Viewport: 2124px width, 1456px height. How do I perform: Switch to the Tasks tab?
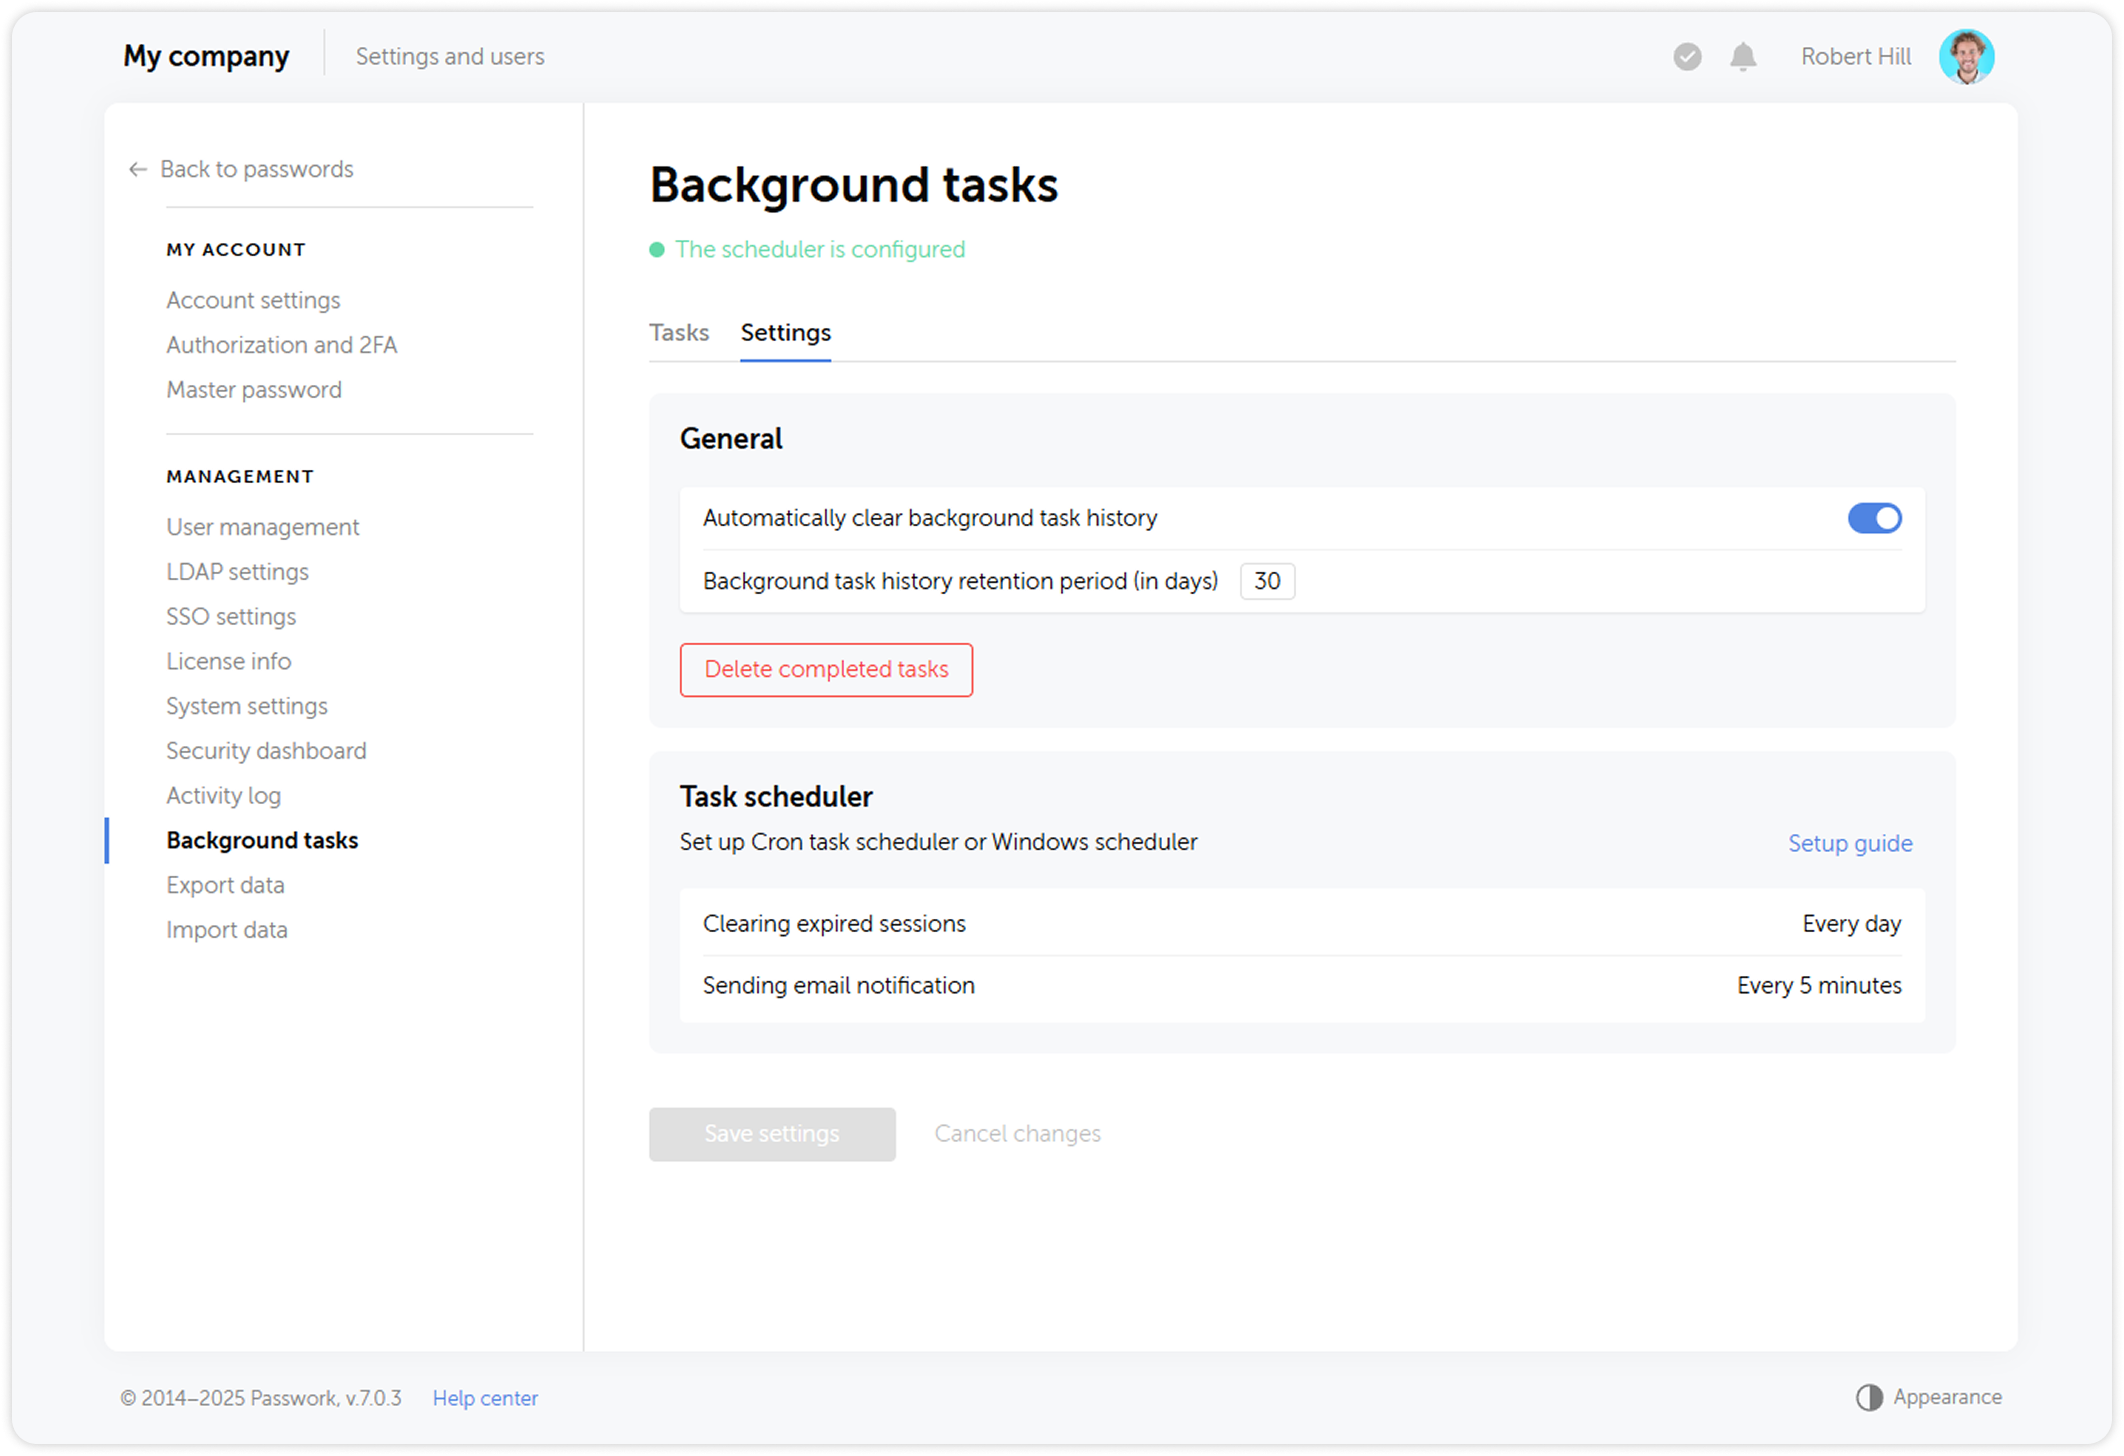(x=679, y=333)
